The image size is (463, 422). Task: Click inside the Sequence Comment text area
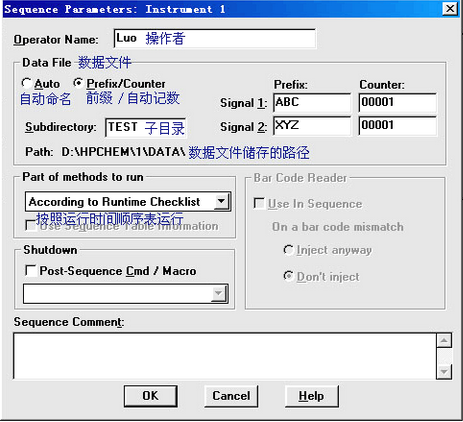pos(225,356)
